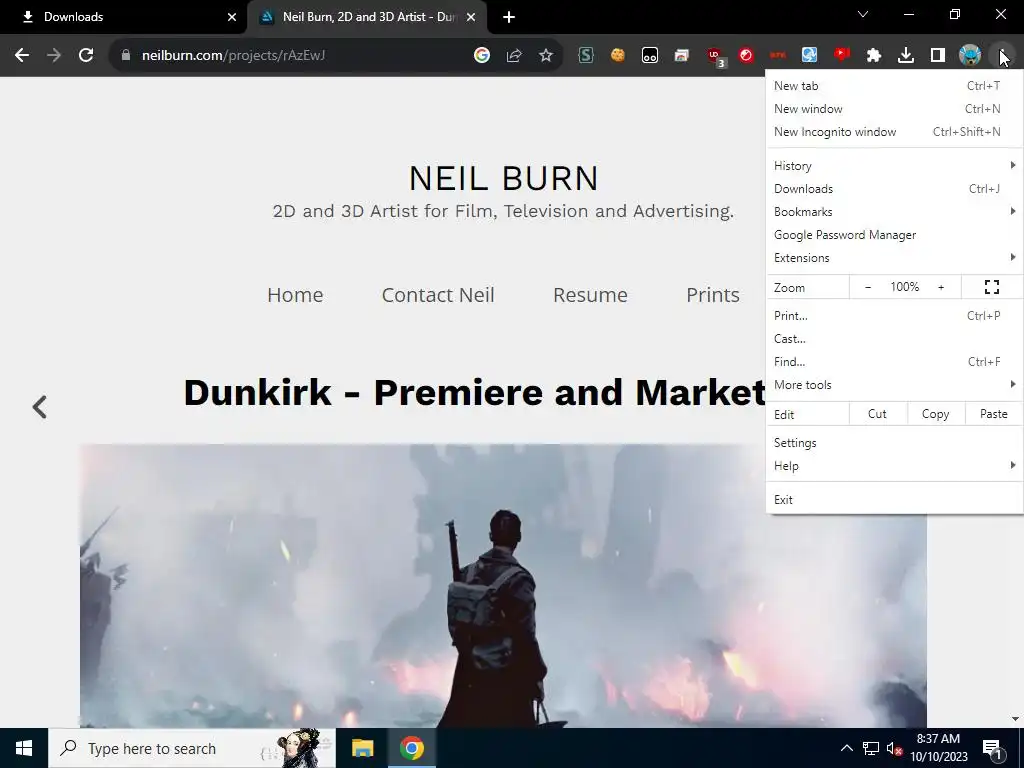Open Google Password Manager
Viewport: 1024px width, 768px height.
click(x=894, y=234)
